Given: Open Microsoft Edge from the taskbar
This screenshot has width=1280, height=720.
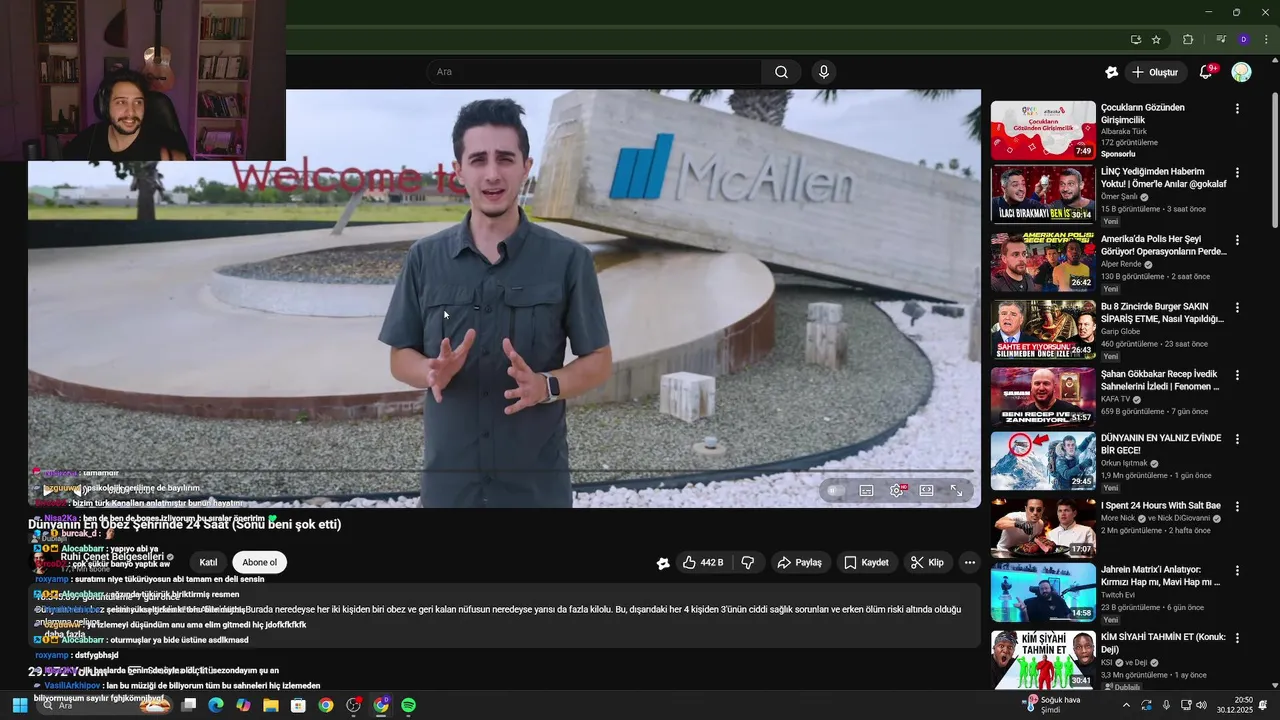Looking at the screenshot, I should pos(215,705).
